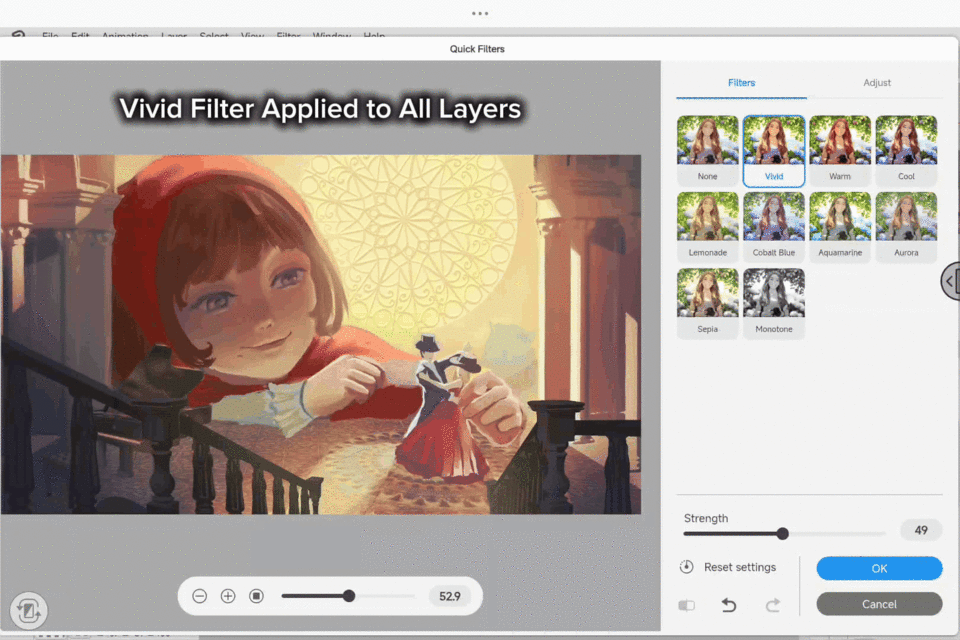This screenshot has height=640, width=960.
Task: Select the Cobalt Blue filter thumbnail
Action: 774,227
